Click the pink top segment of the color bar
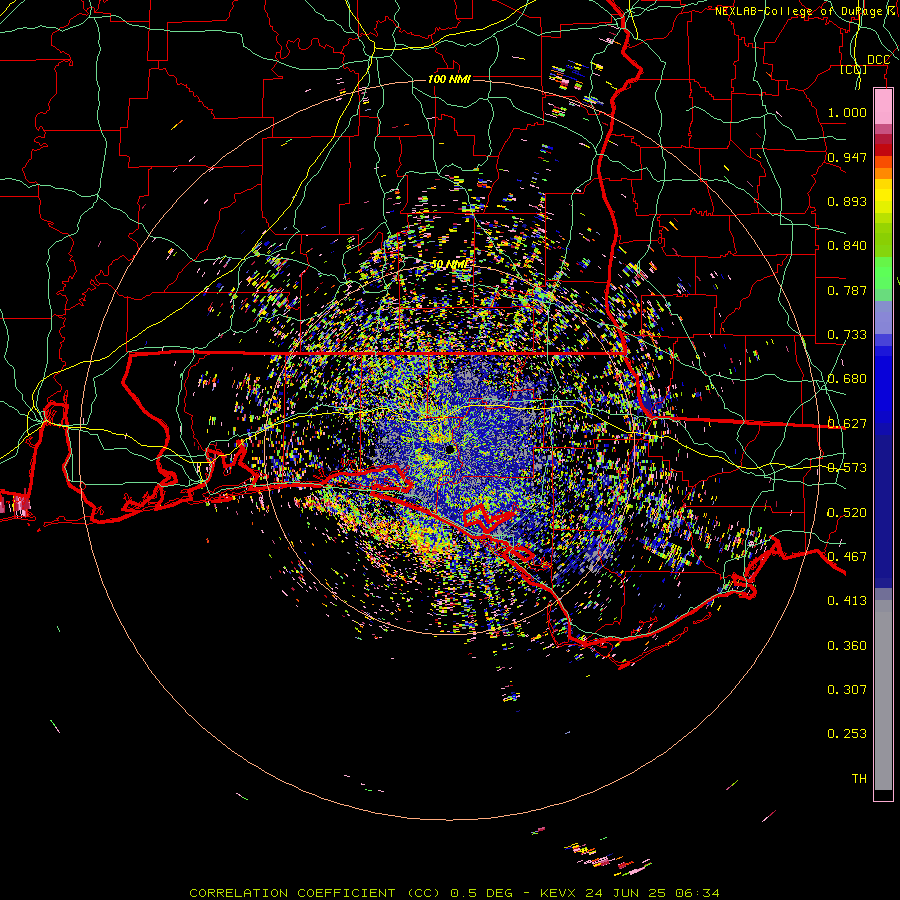 pyautogui.click(x=883, y=107)
